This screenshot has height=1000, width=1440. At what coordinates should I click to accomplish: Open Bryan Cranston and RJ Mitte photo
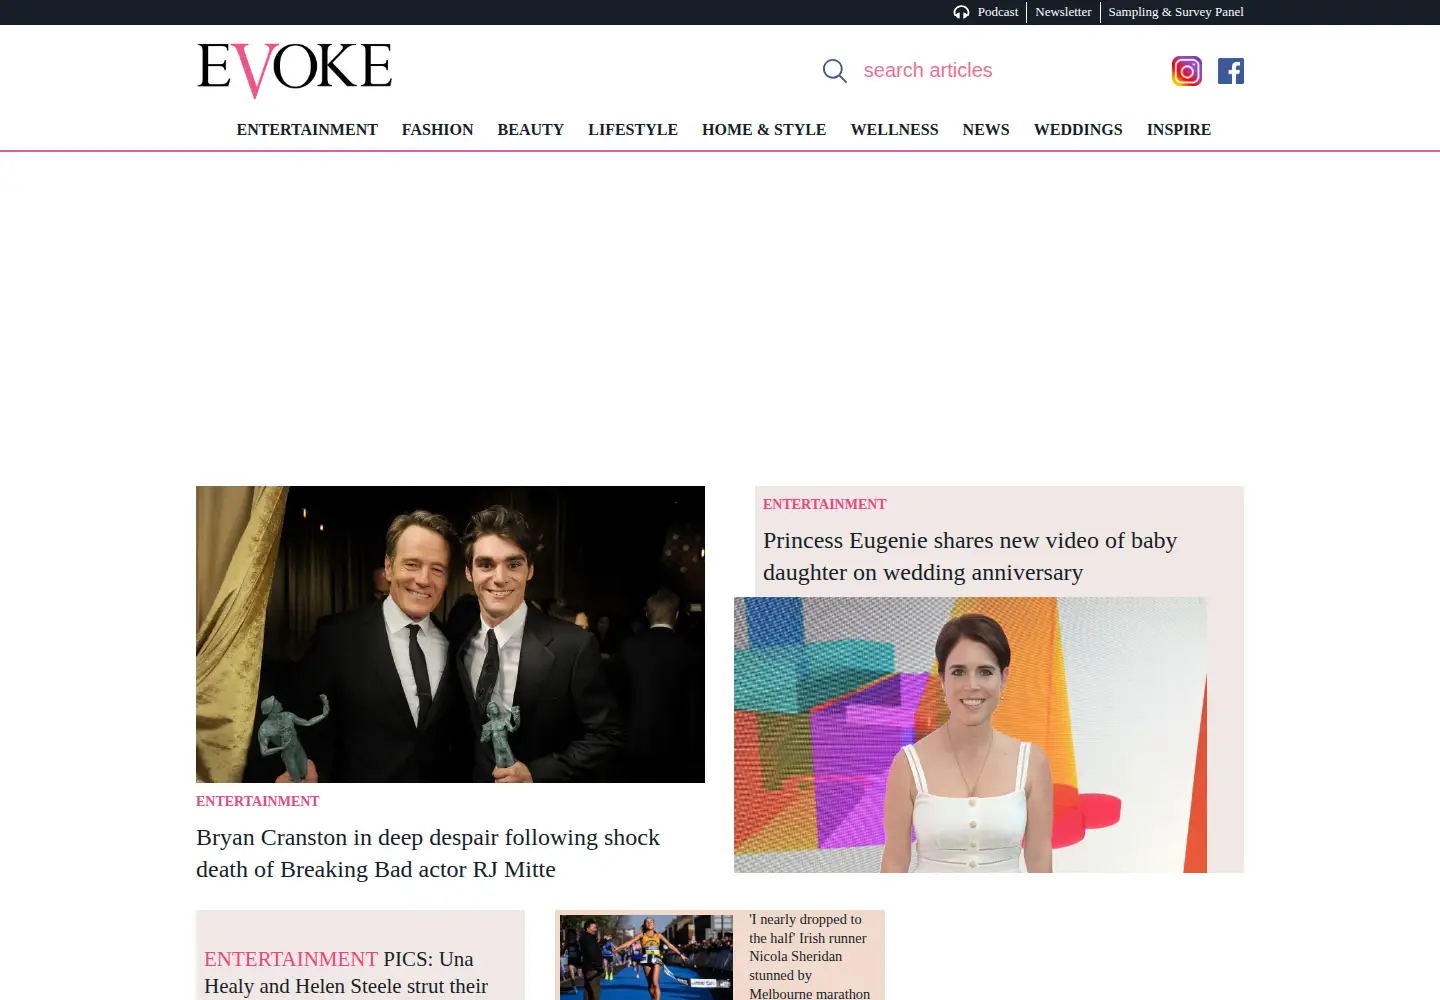click(450, 634)
